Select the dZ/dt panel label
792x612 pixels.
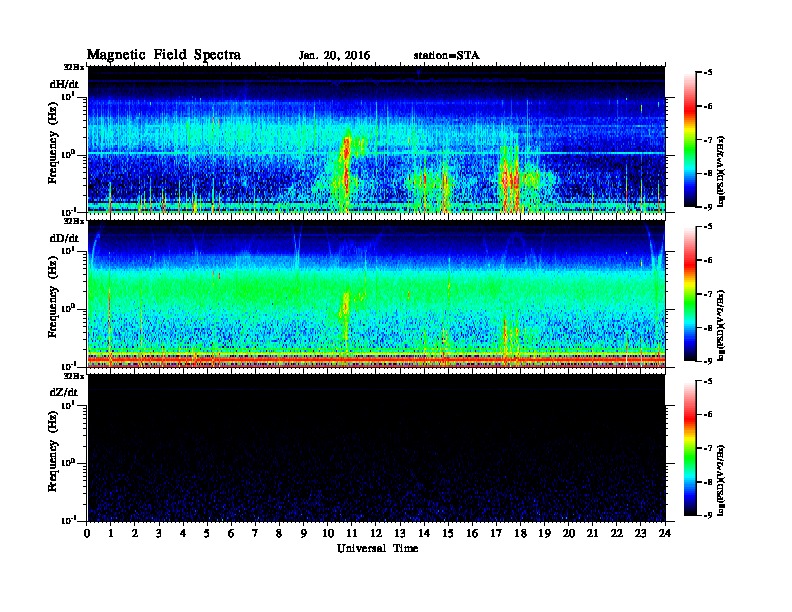tap(64, 392)
